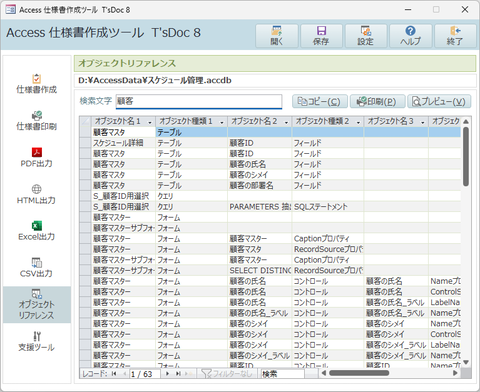Screen dimensions: 480x392
Task: Open ヘルプ help
Action: 411,36
